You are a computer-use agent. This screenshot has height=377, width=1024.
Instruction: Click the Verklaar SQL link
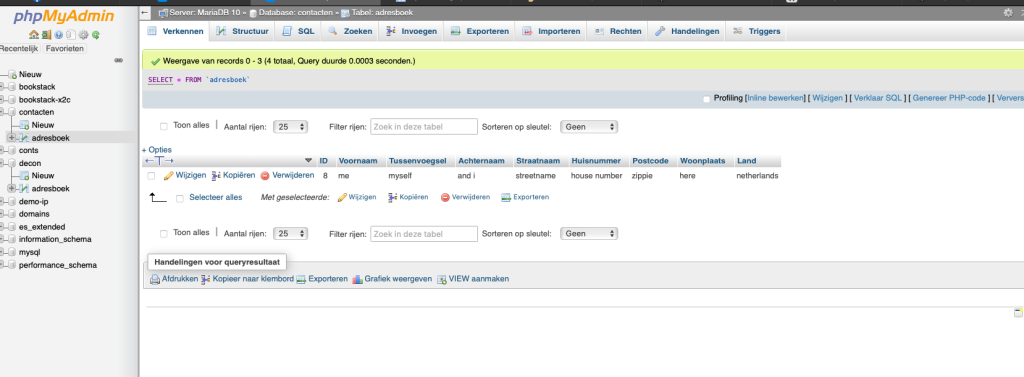click(878, 98)
